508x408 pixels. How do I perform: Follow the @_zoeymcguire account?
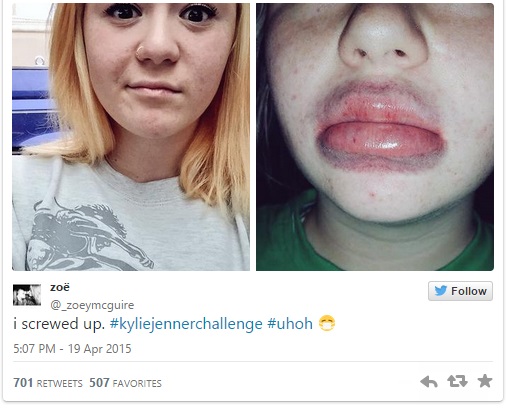pos(460,291)
